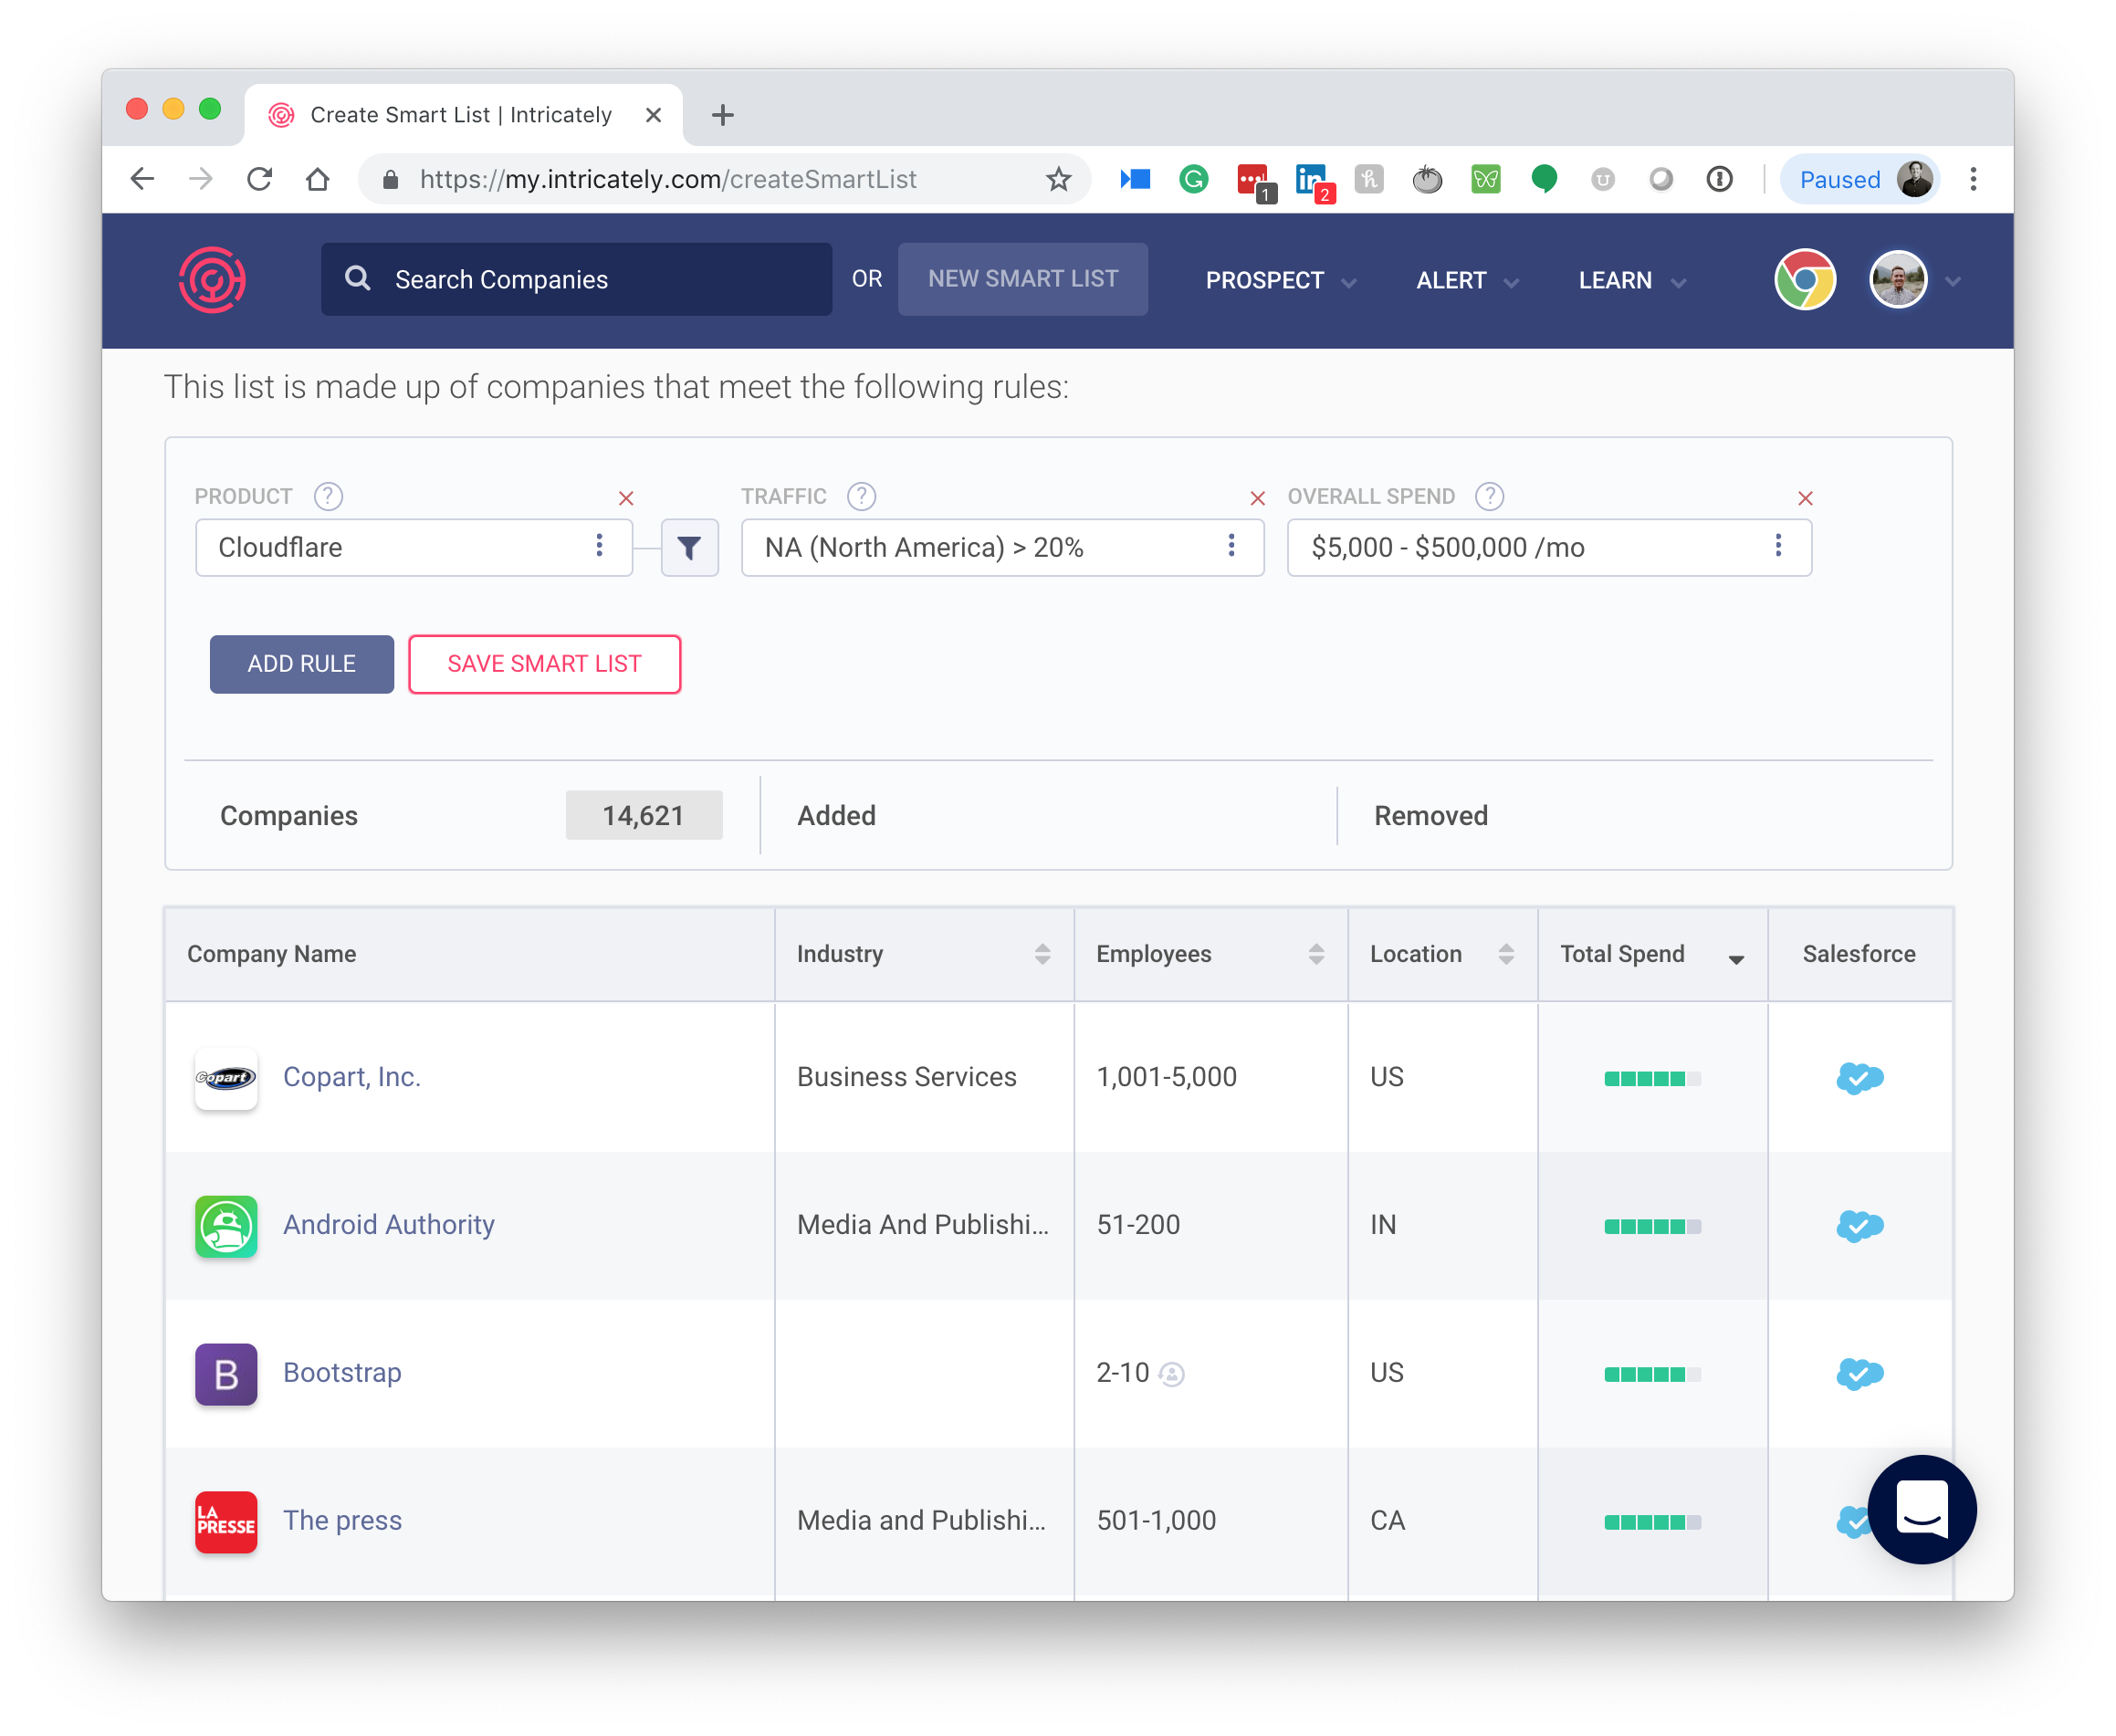This screenshot has width=2116, height=1736.
Task: Show help for OVERALL SPEND rule
Action: click(1489, 496)
